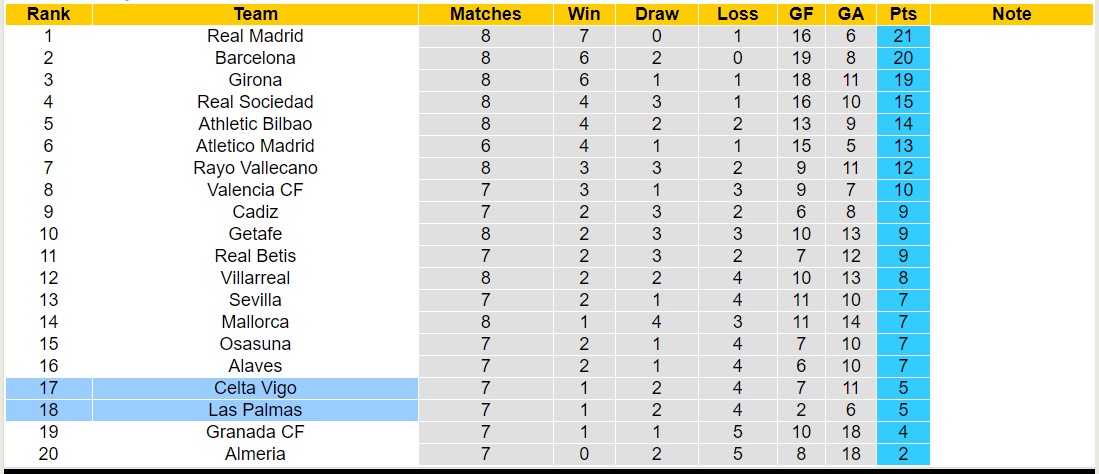Click Real Madrid's 21 points cell
The height and width of the screenshot is (474, 1099).
902,36
